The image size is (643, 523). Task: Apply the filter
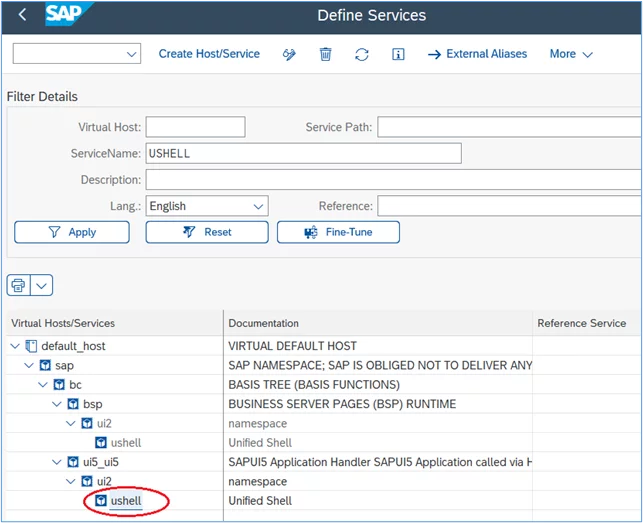pos(72,232)
